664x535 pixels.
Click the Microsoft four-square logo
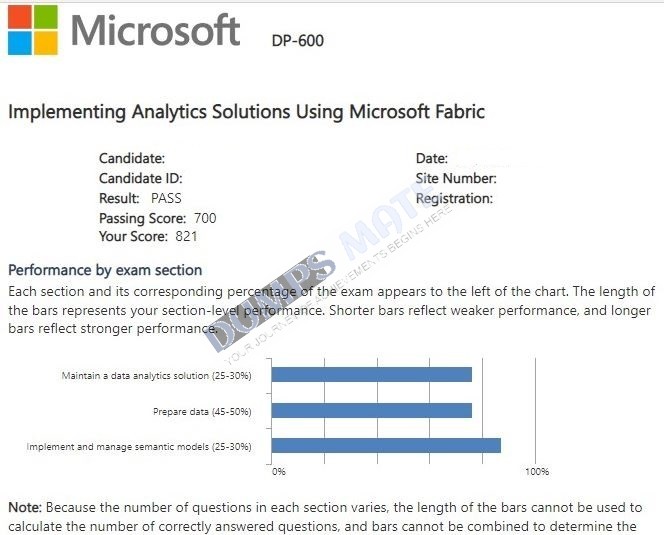[33, 30]
